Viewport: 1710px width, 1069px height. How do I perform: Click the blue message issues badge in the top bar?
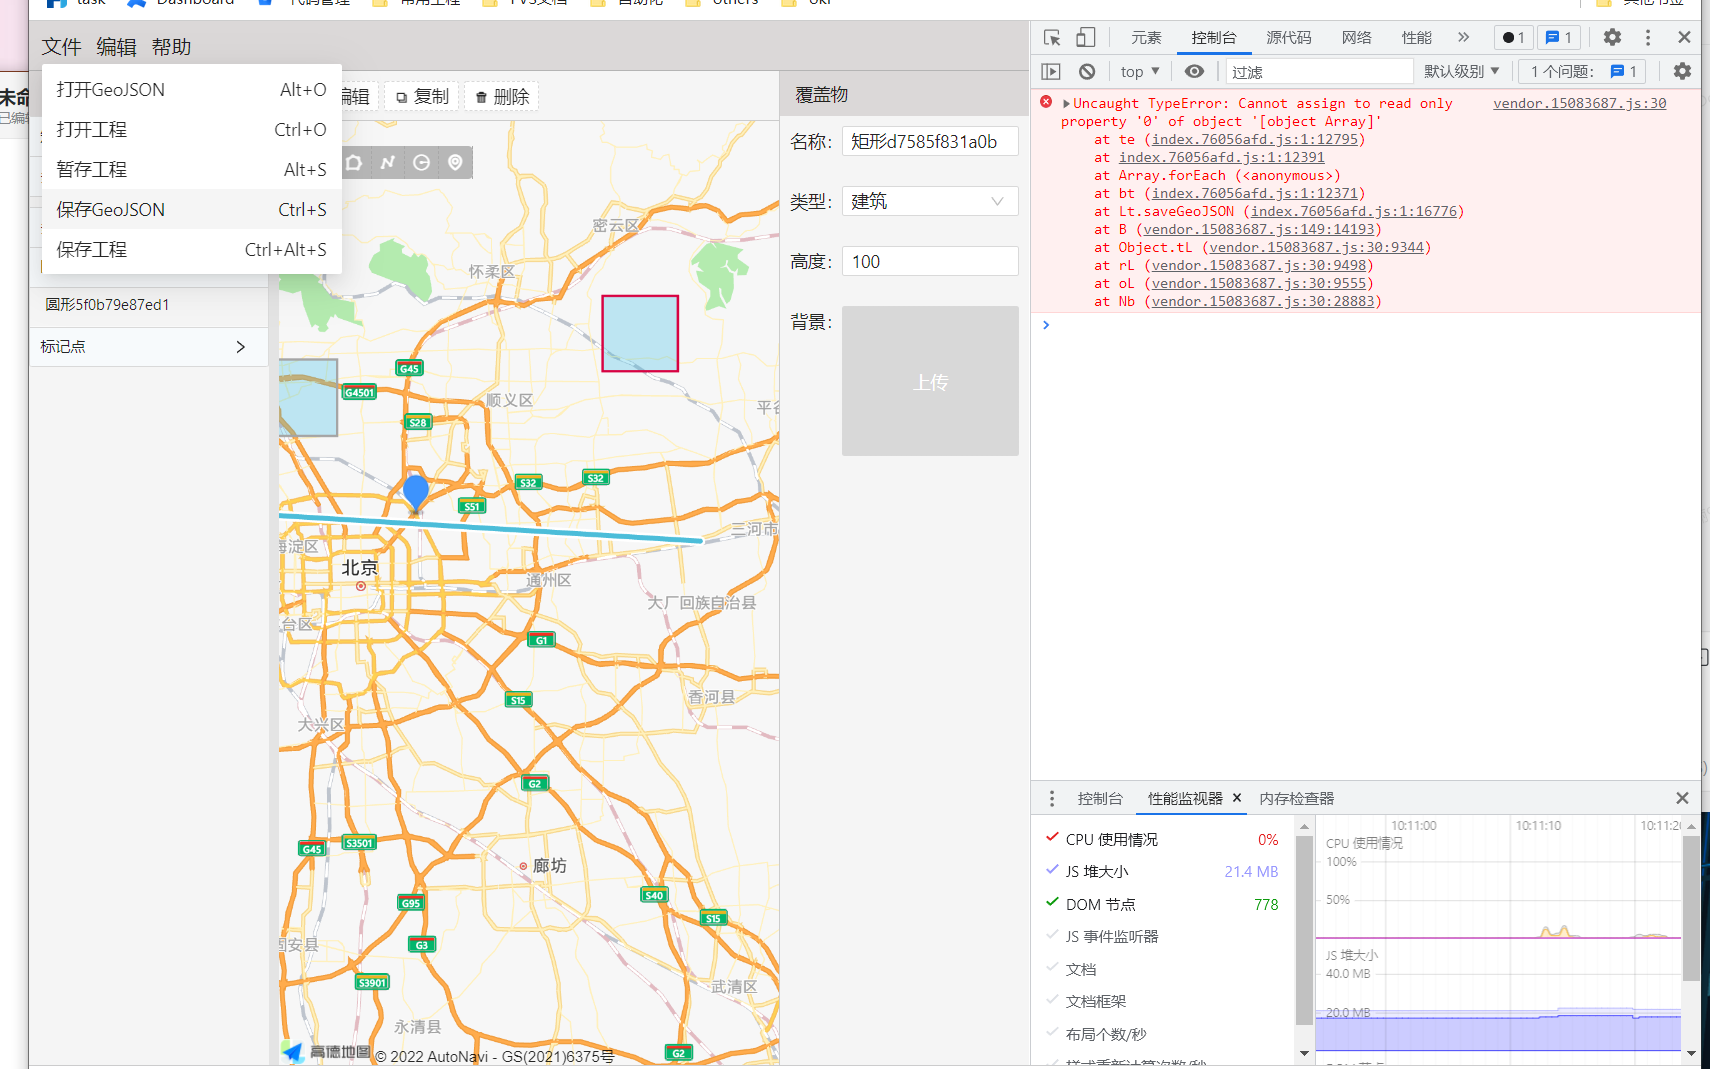[1559, 37]
